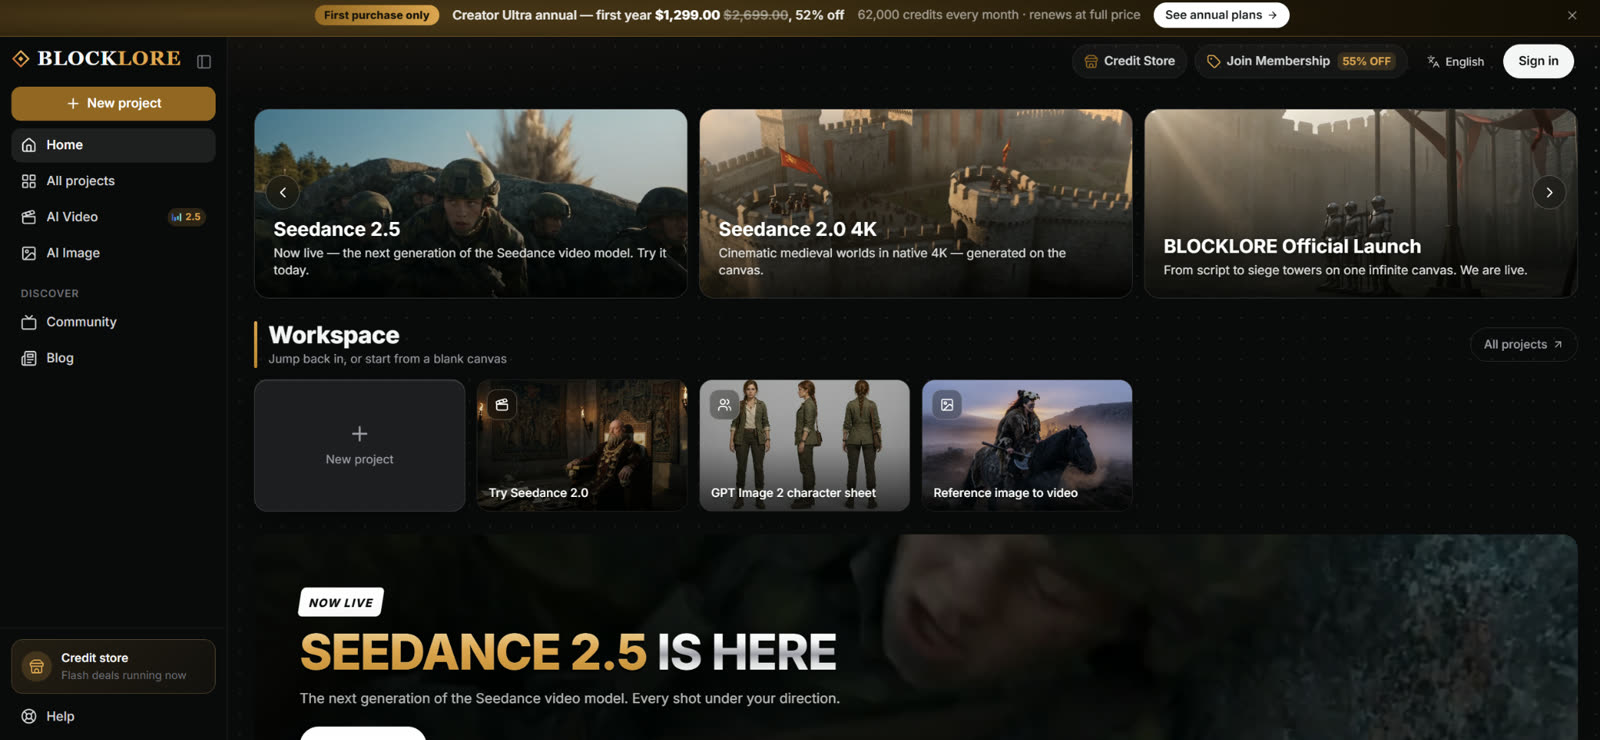This screenshot has width=1600, height=740.
Task: Open the Seedance 2.5 banner card
Action: (471, 203)
